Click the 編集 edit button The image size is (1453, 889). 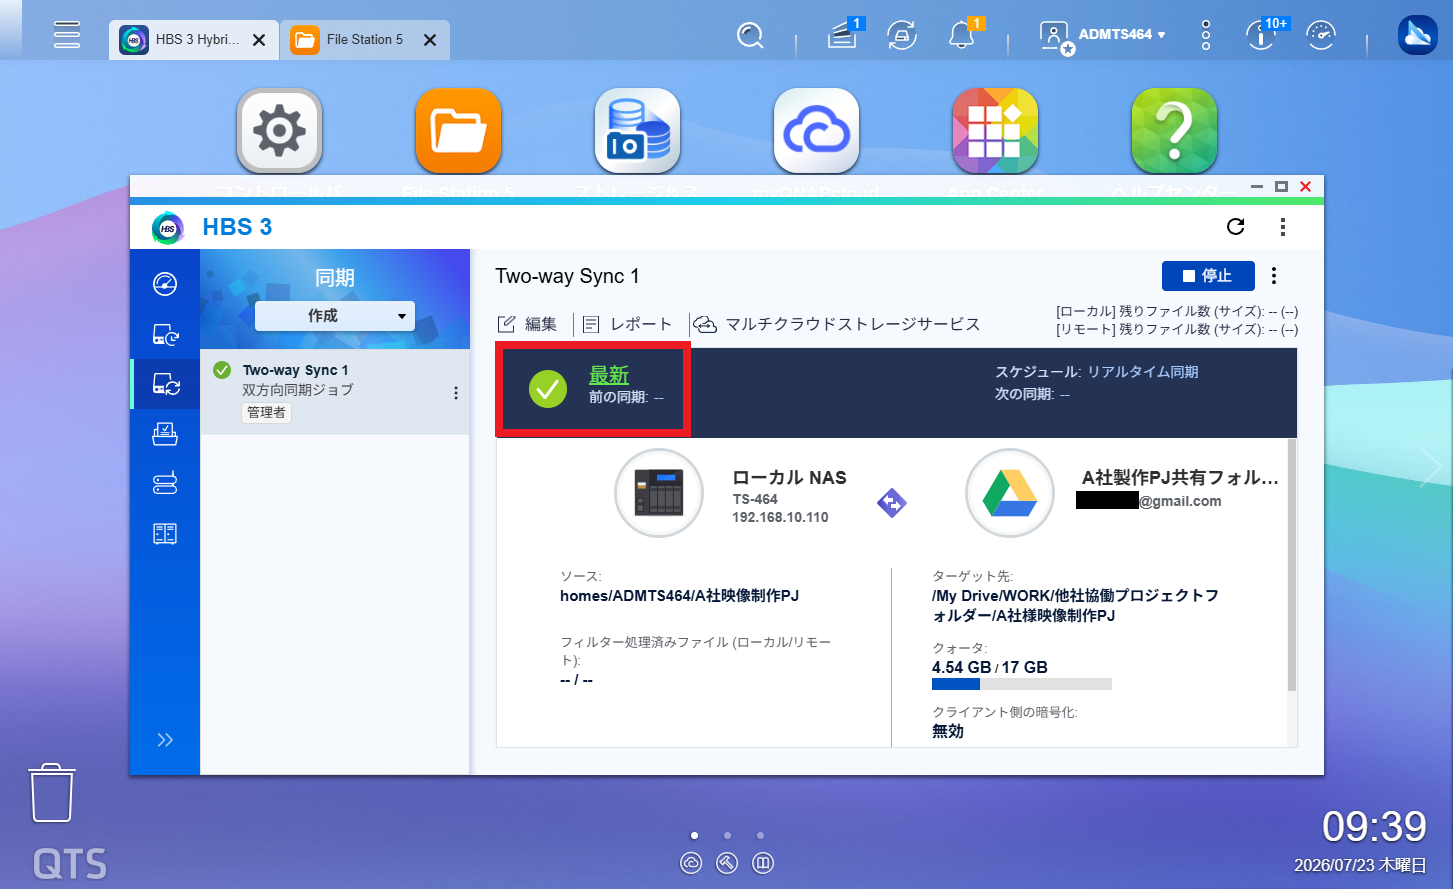[527, 324]
